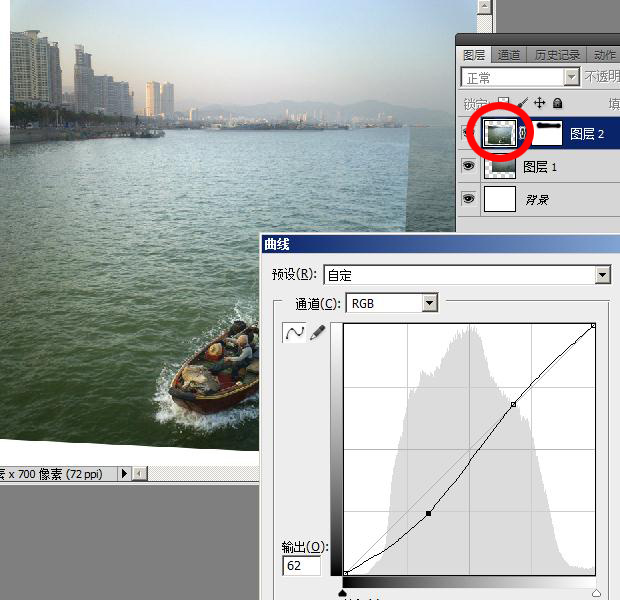Click the 输出 output value field
The height and width of the screenshot is (600, 620).
coord(301,566)
